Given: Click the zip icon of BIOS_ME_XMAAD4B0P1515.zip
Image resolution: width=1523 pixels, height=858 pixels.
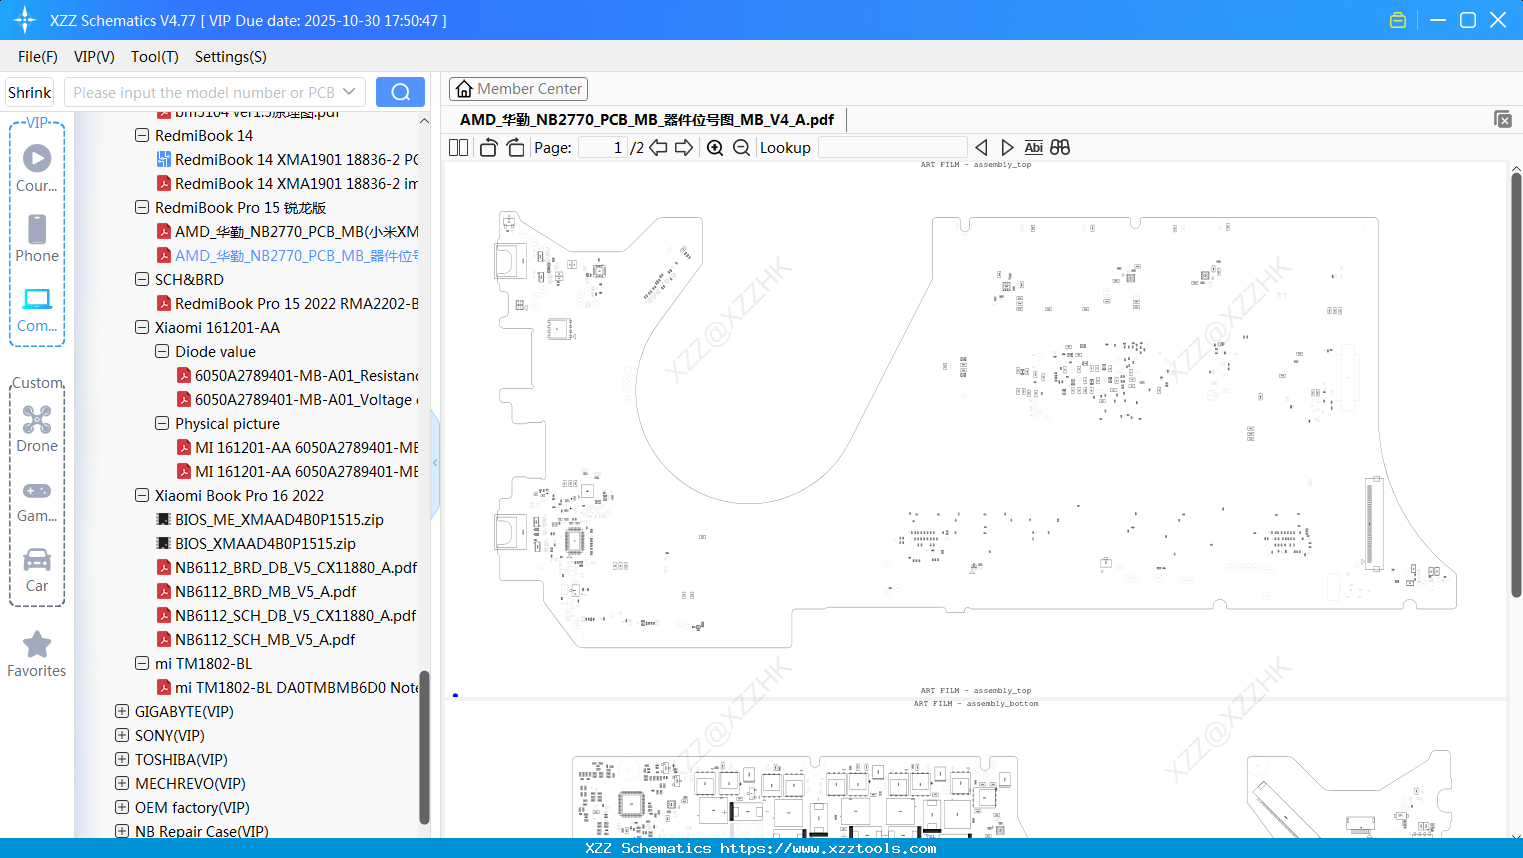Looking at the screenshot, I should coord(164,520).
